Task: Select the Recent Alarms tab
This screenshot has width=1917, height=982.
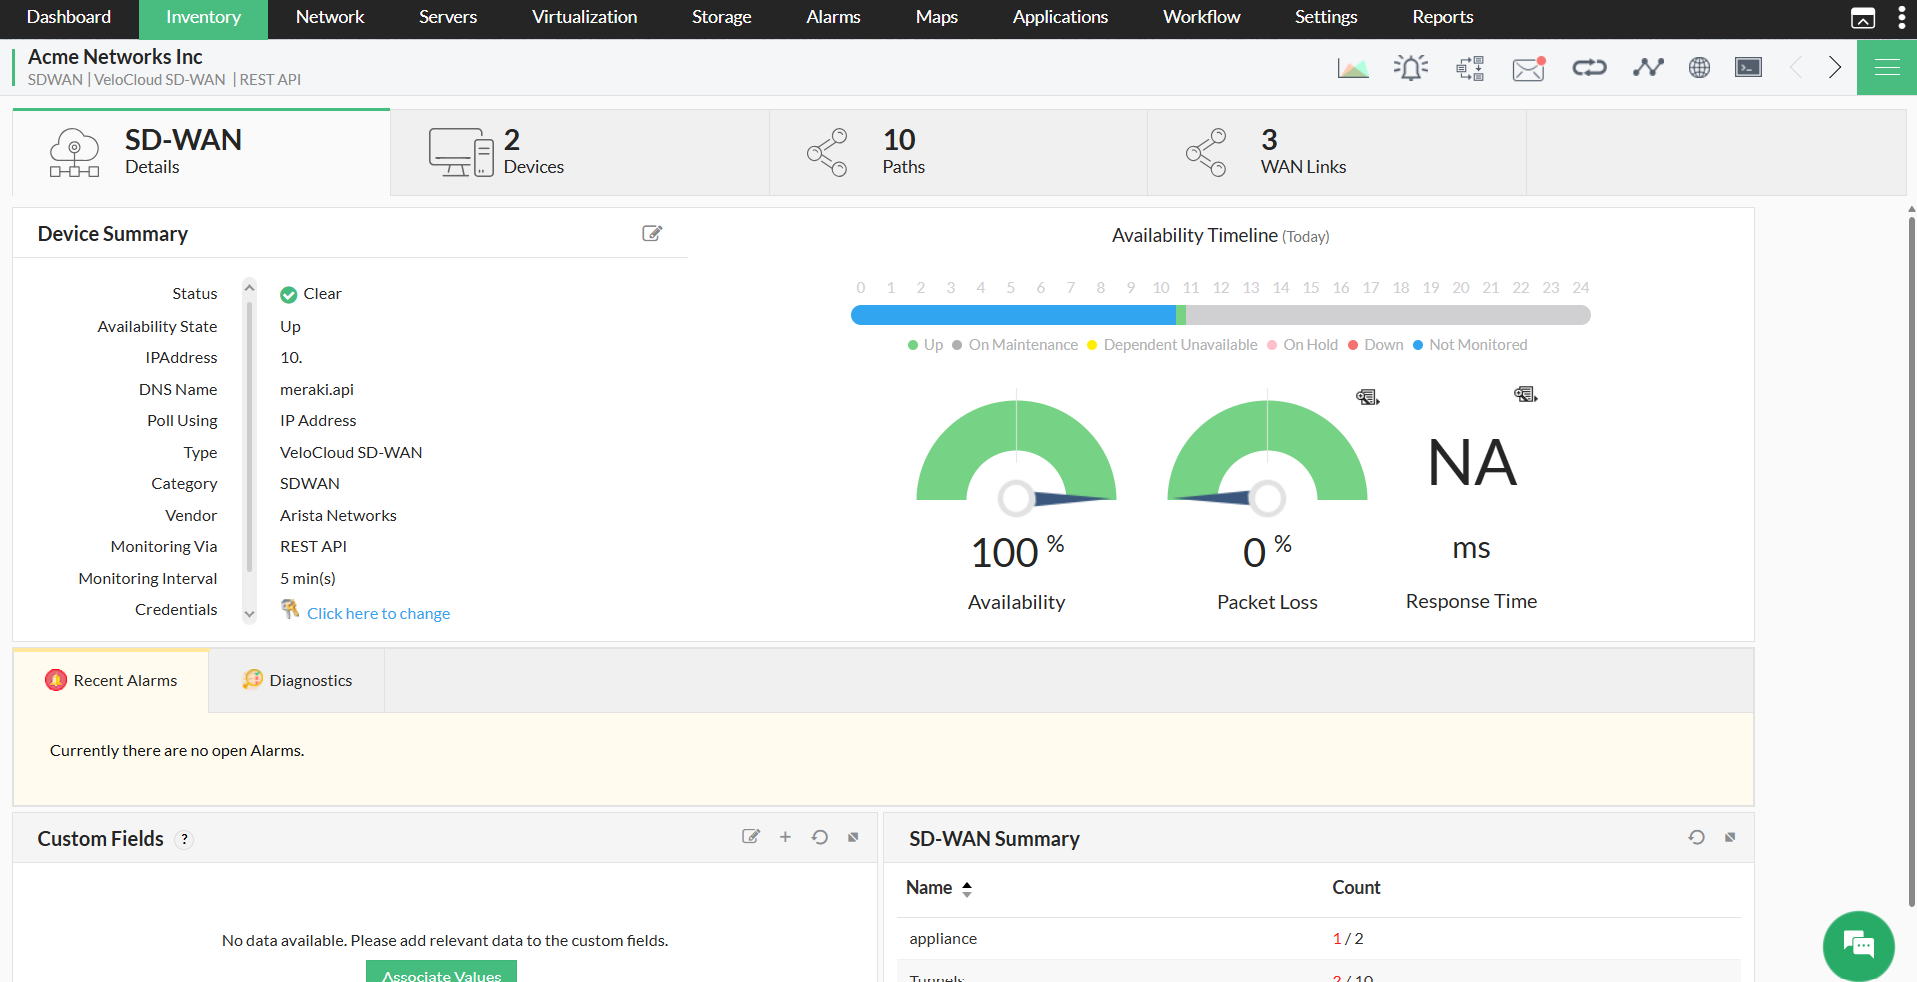Action: 111,680
